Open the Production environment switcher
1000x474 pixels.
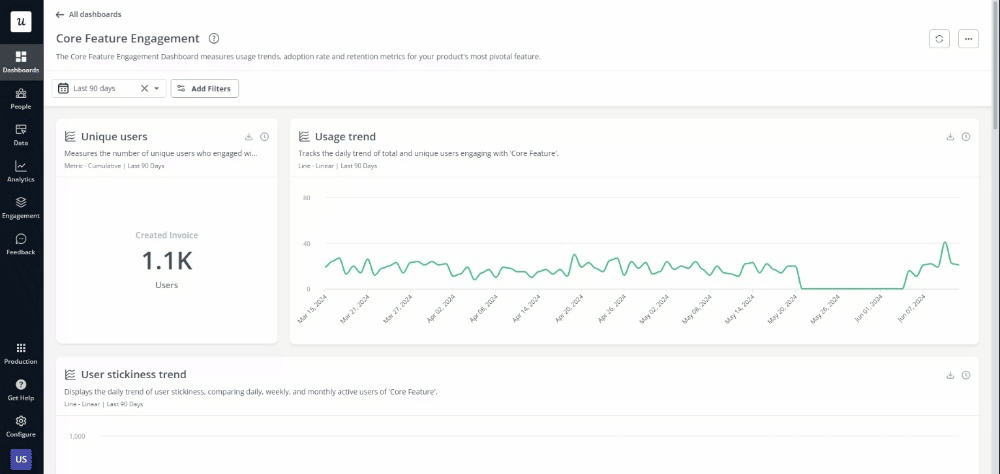tap(21, 353)
